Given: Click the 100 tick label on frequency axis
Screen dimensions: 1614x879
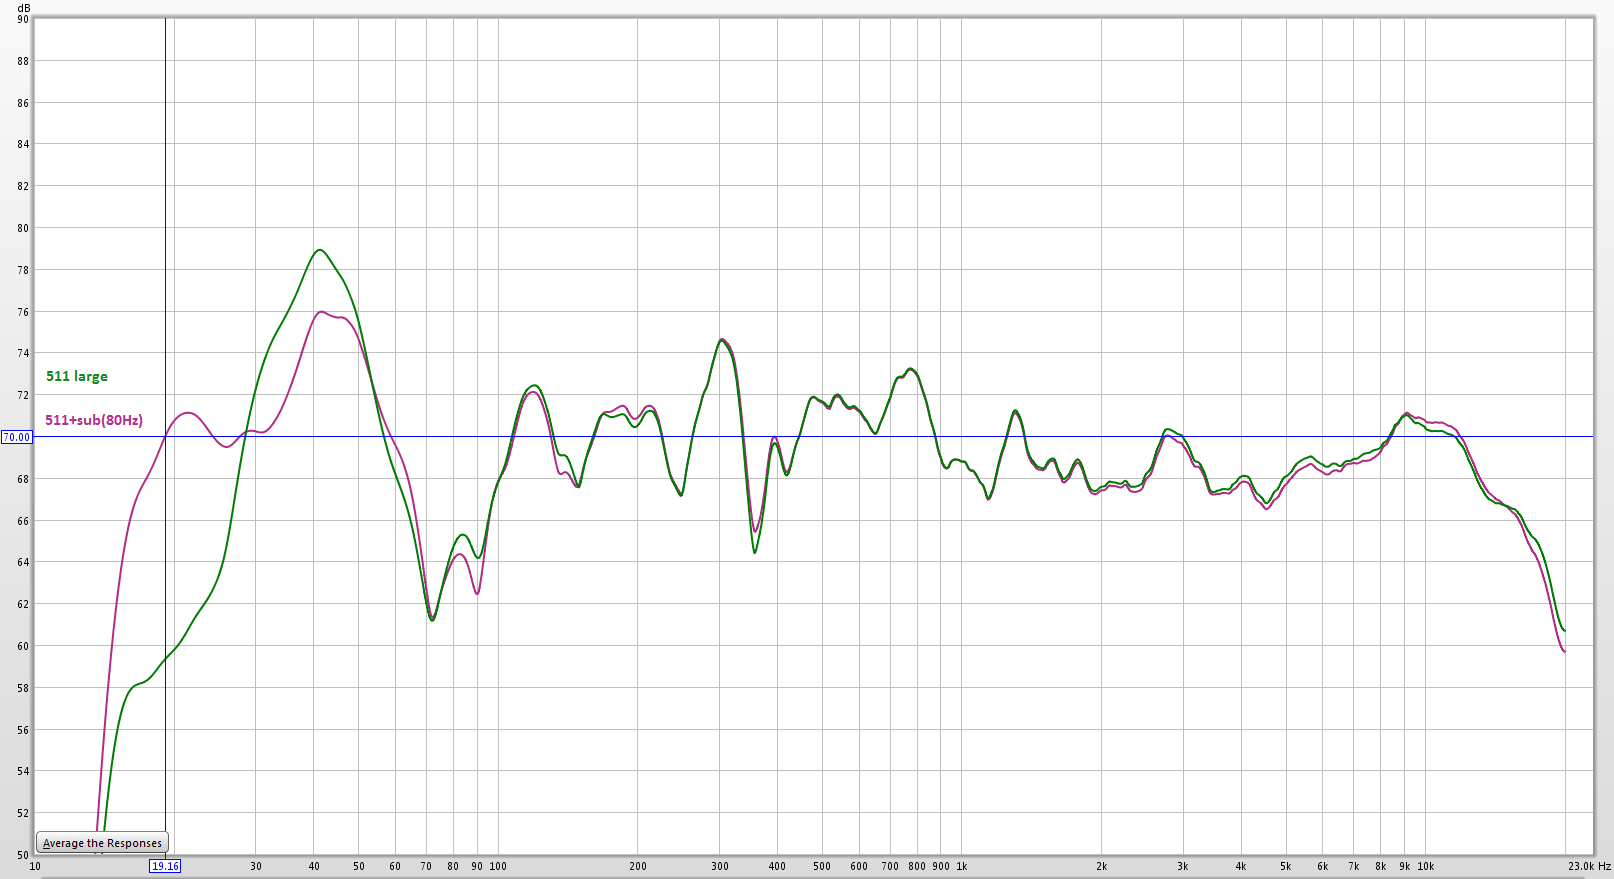Looking at the screenshot, I should pos(498,866).
